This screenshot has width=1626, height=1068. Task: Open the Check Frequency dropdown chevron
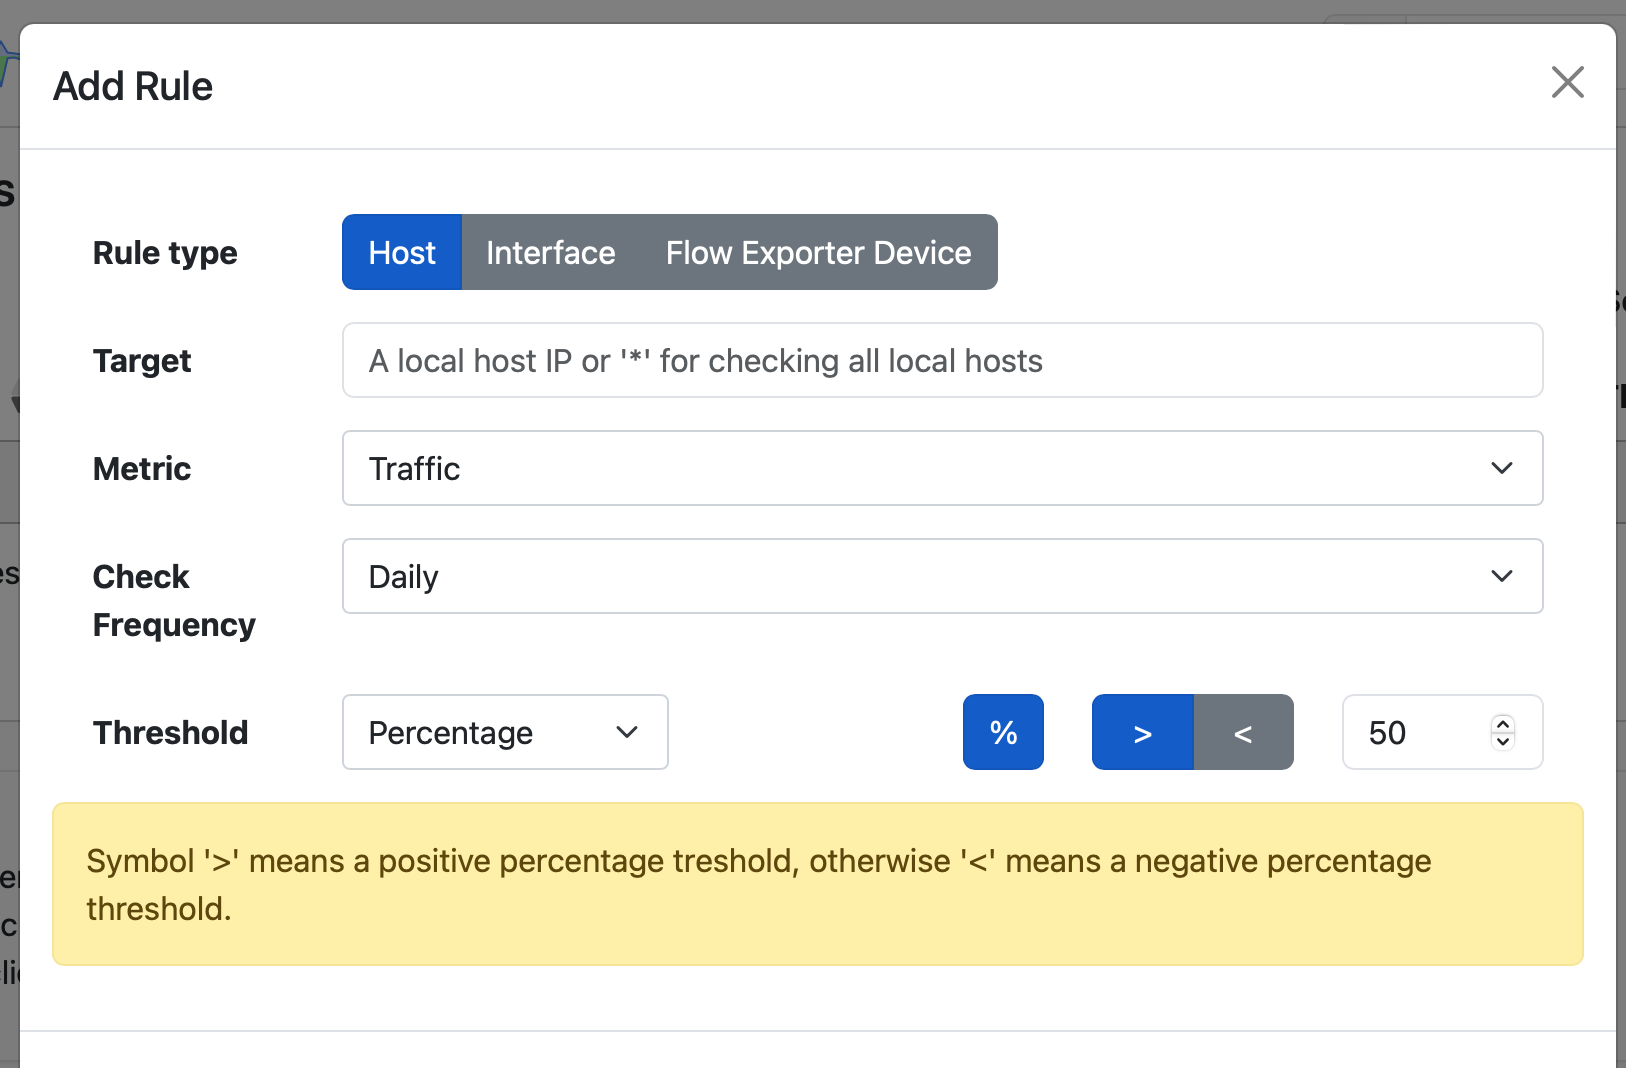1500,576
